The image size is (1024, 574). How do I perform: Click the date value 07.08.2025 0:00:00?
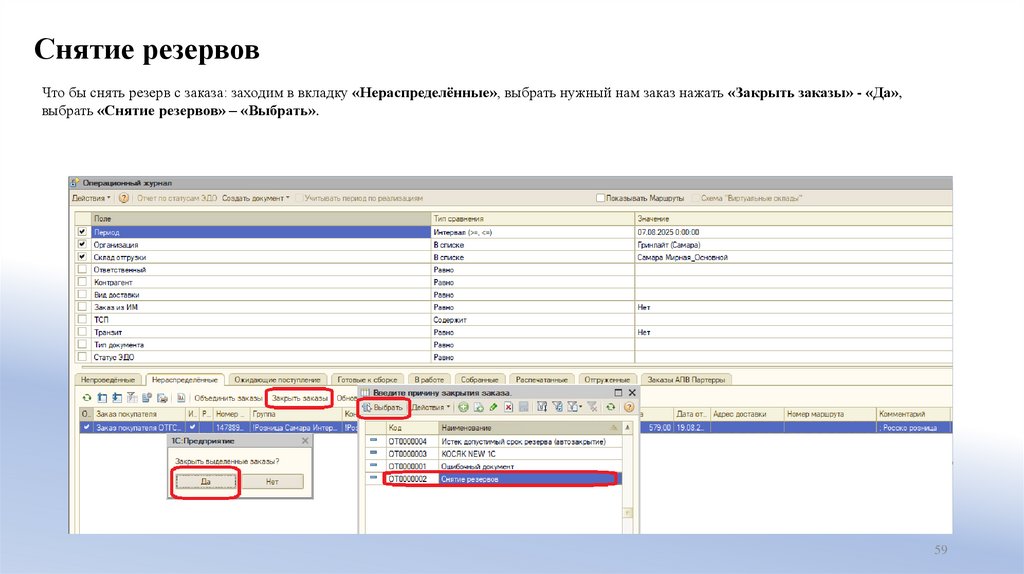[x=668, y=232]
